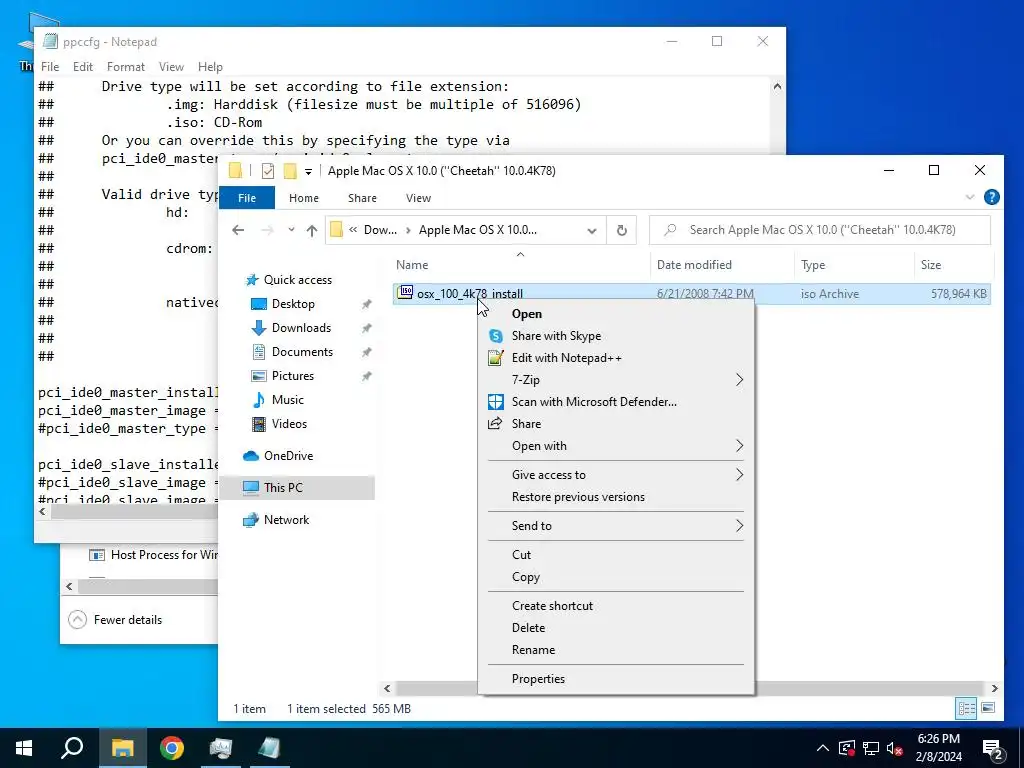Viewport: 1024px width, 768px height.
Task: Click the Notepad++ icon in context menu
Action: (496, 358)
